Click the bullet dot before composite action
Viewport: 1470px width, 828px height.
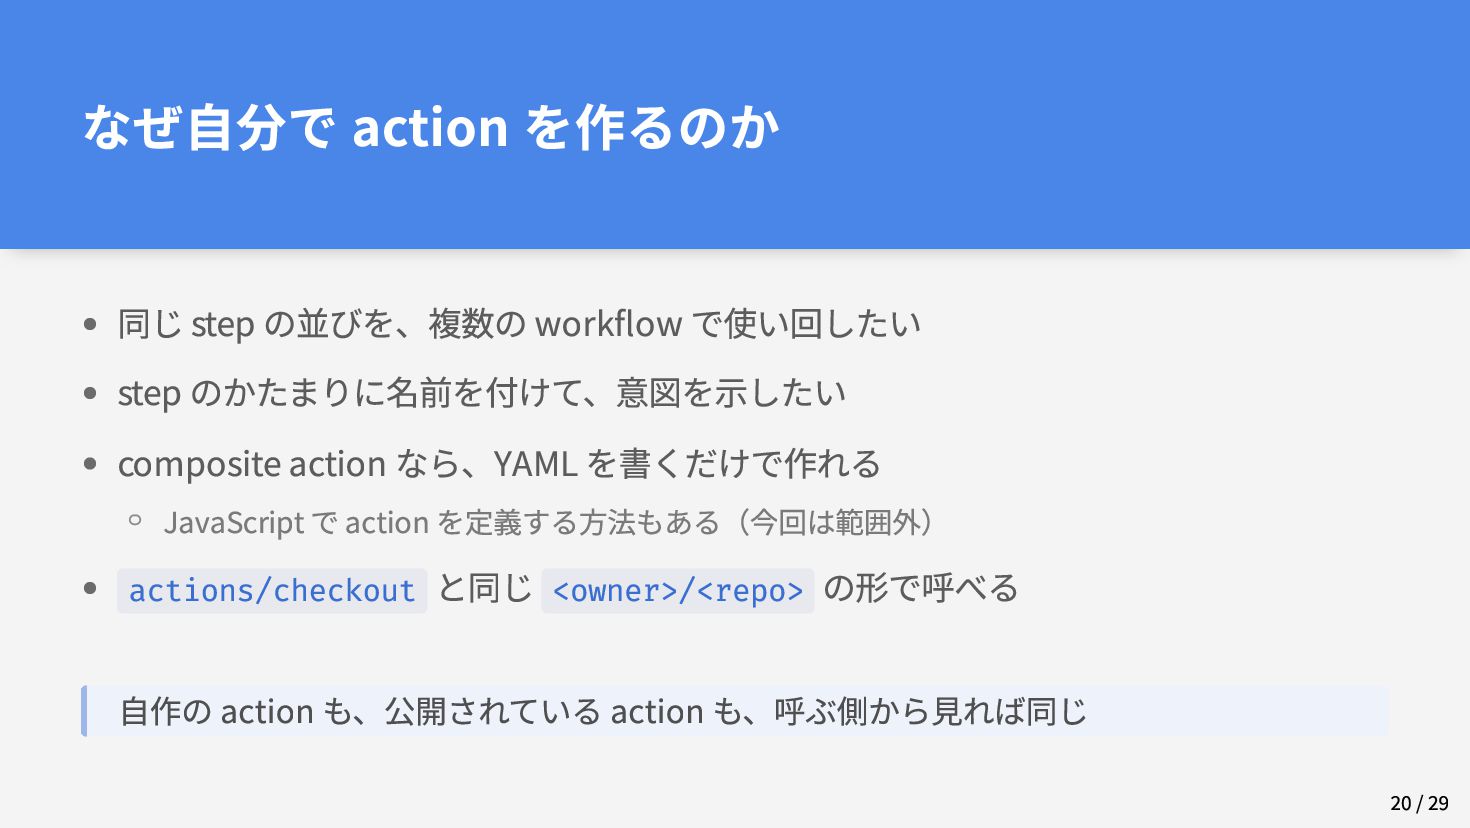point(91,464)
